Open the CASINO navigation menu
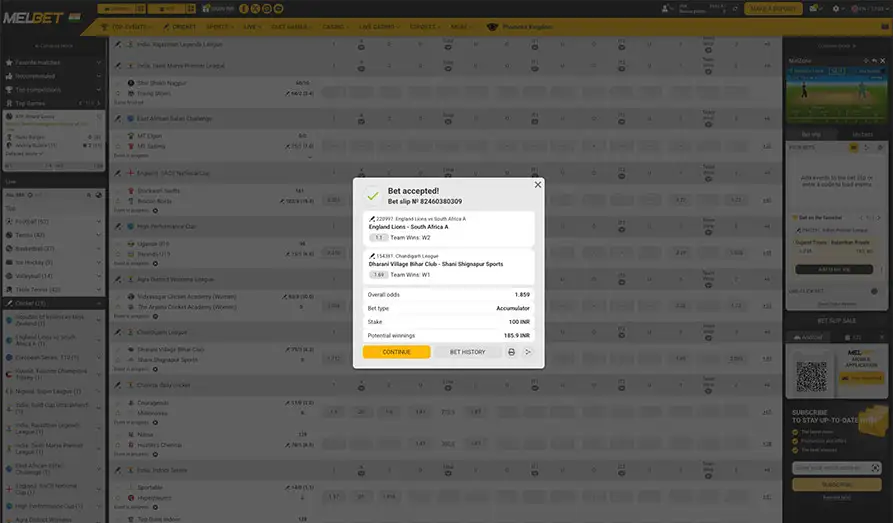The height and width of the screenshot is (523, 893). [x=335, y=27]
